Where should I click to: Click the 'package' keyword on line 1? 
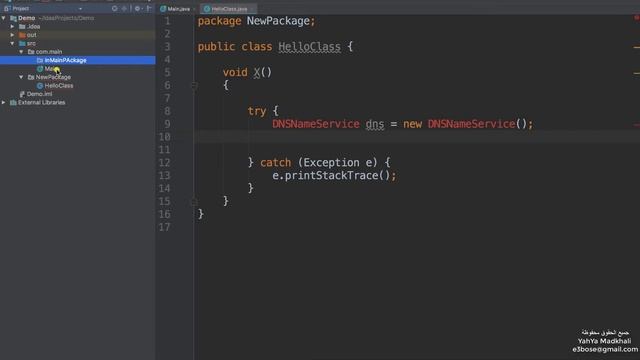(x=219, y=21)
